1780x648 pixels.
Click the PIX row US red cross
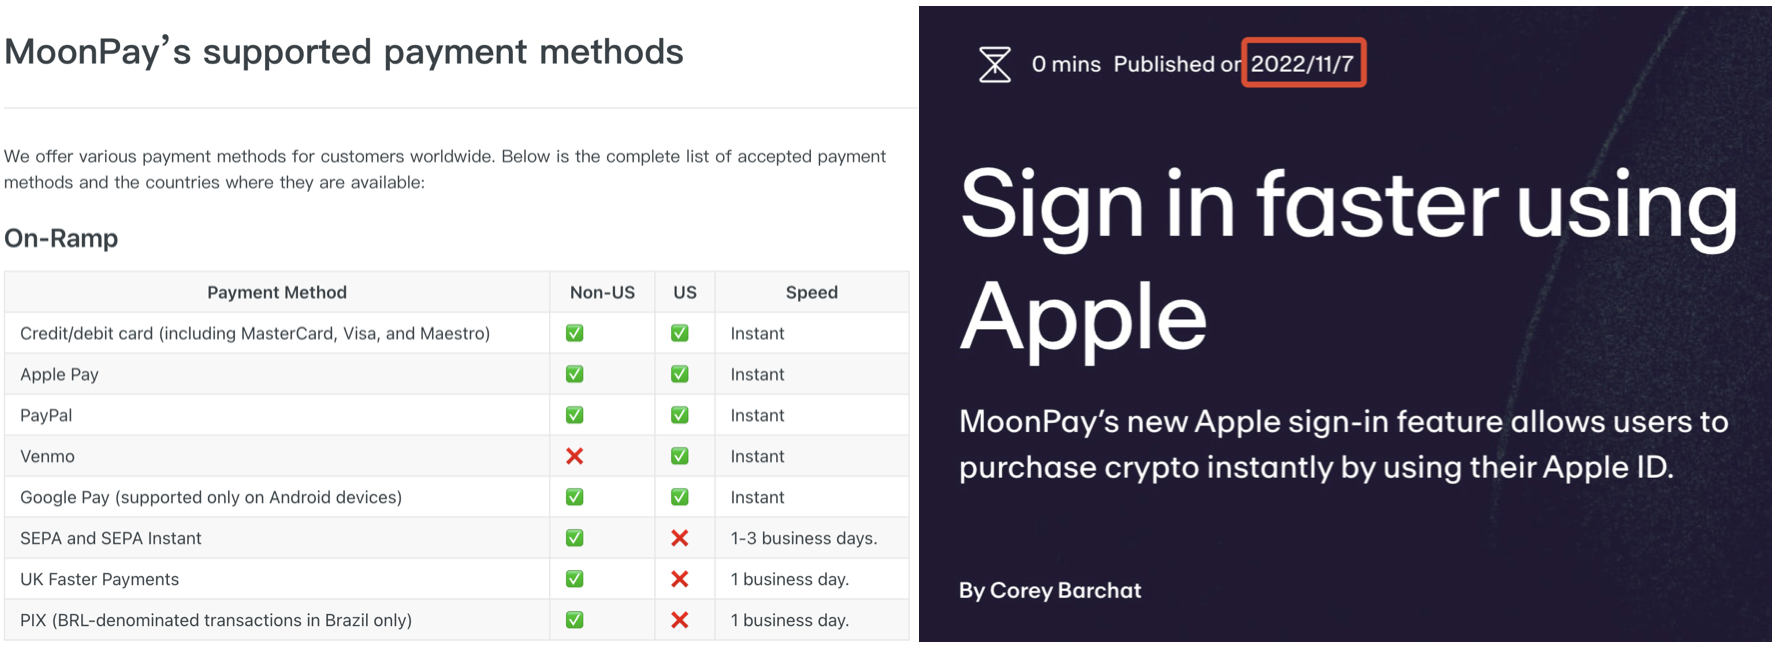(680, 620)
